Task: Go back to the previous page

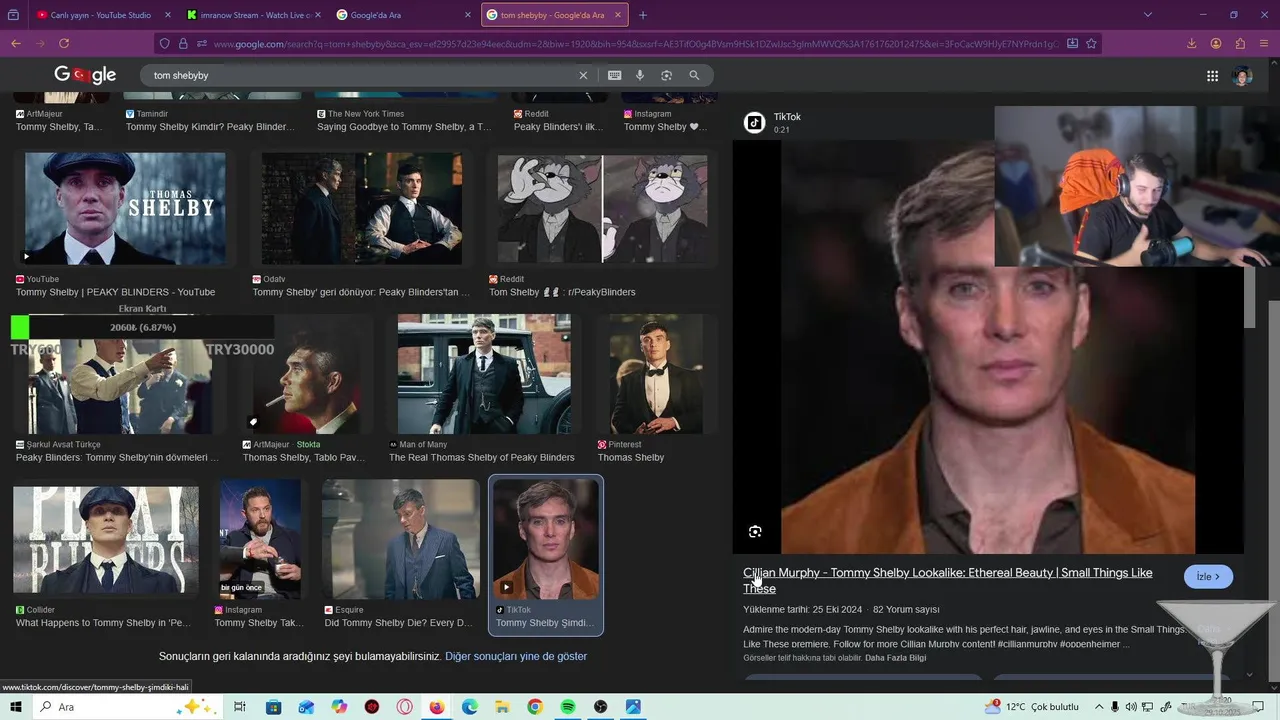Action: 16,43
